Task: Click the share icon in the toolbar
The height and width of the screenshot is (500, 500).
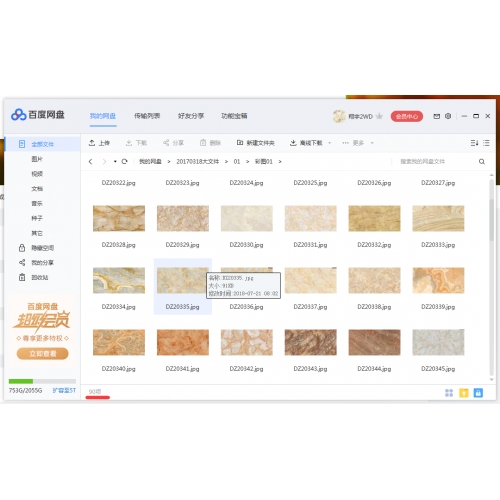Action: [166, 143]
